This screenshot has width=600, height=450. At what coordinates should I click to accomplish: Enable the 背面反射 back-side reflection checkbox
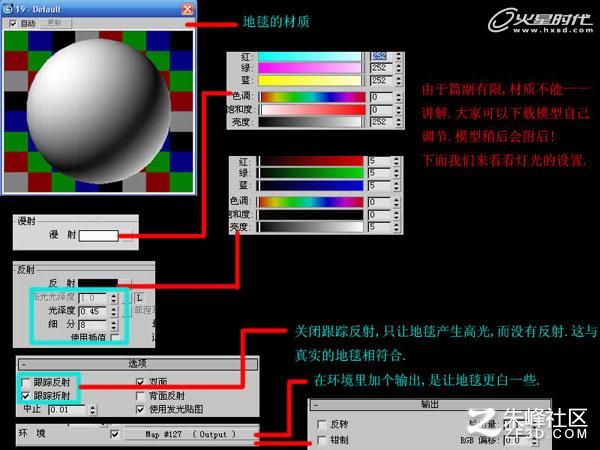click(x=140, y=396)
